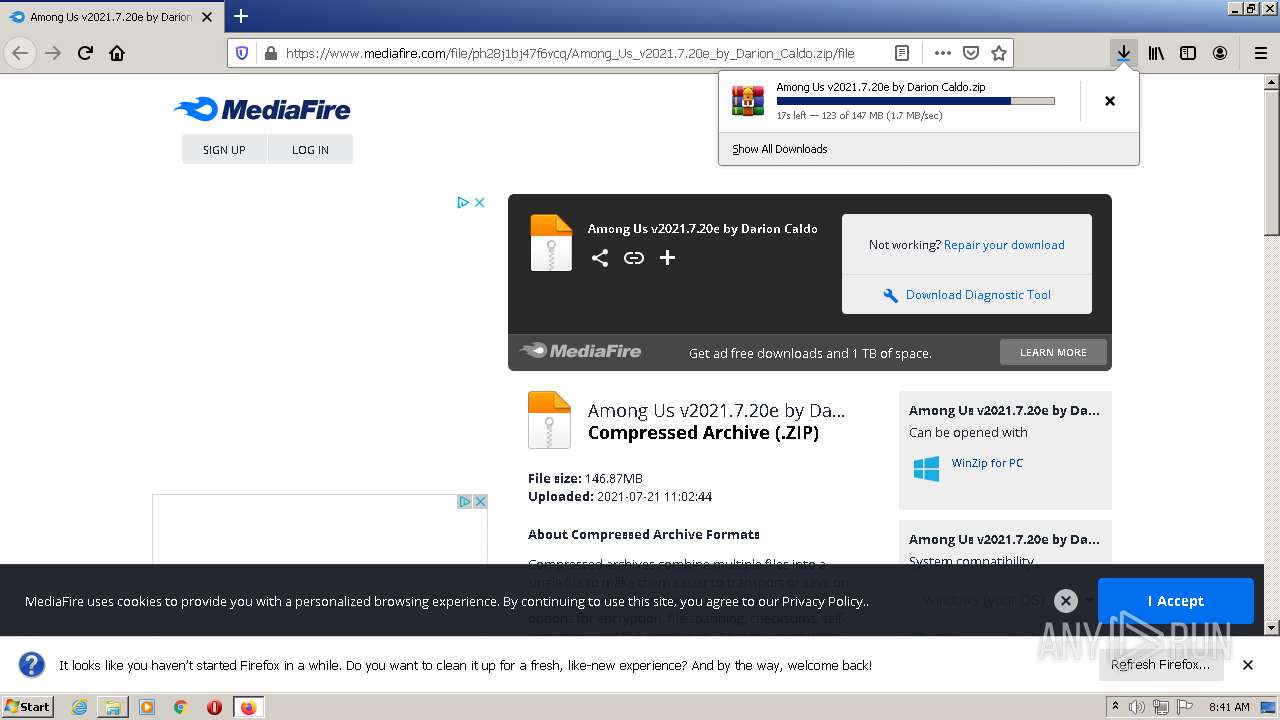Click the Windows logo icon beside WinZip

[926, 469]
